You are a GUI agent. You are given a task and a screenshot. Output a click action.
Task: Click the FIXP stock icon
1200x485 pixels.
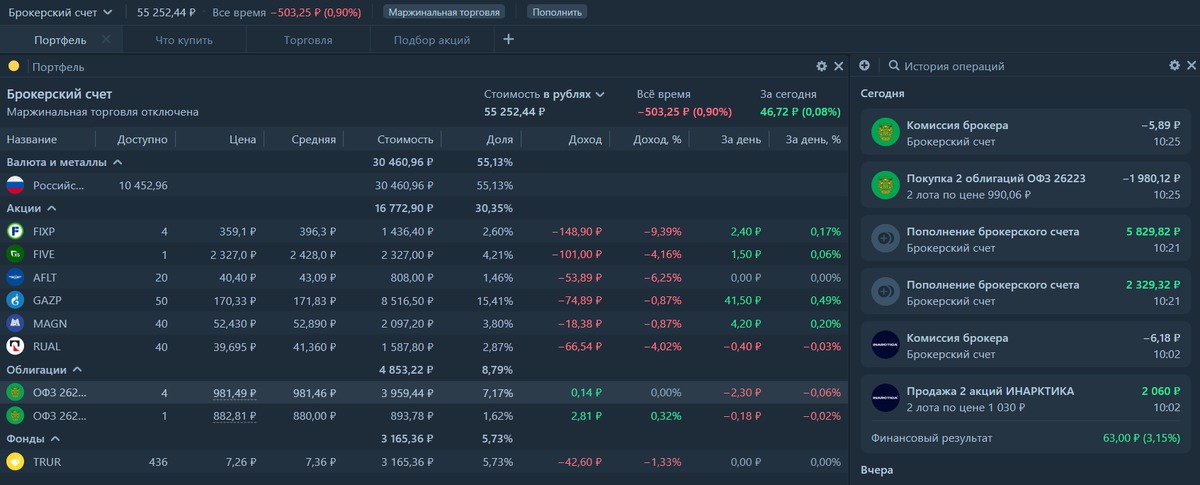[15, 231]
